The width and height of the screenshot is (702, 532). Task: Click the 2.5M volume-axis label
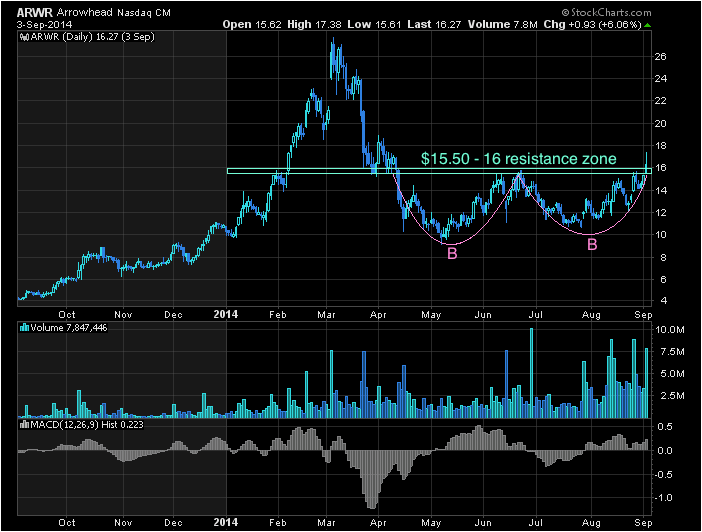click(x=672, y=396)
